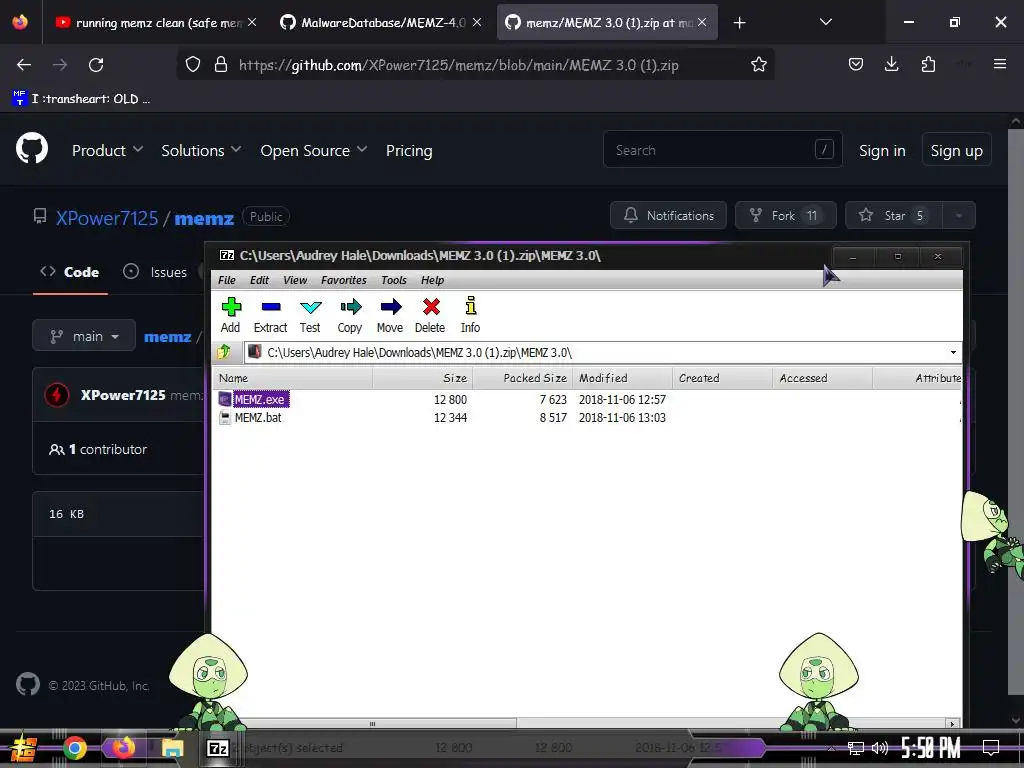Open the Firefox extensions icon
Screen dimensions: 1024x768
[x=928, y=64]
